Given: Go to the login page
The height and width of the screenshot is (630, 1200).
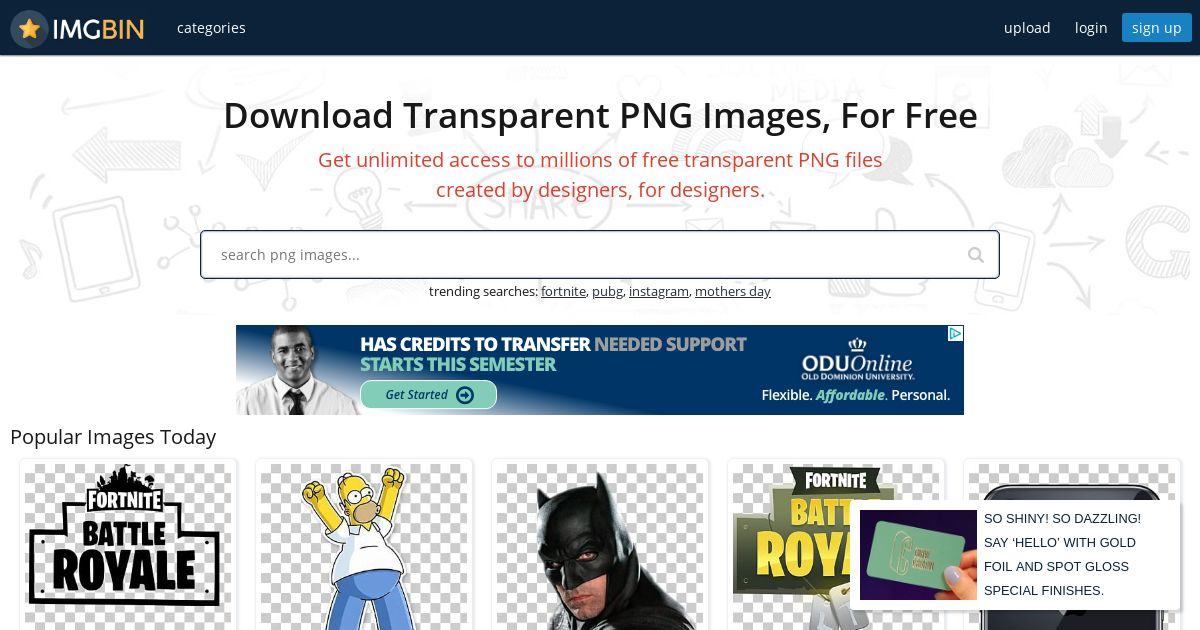Looking at the screenshot, I should pyautogui.click(x=1091, y=28).
